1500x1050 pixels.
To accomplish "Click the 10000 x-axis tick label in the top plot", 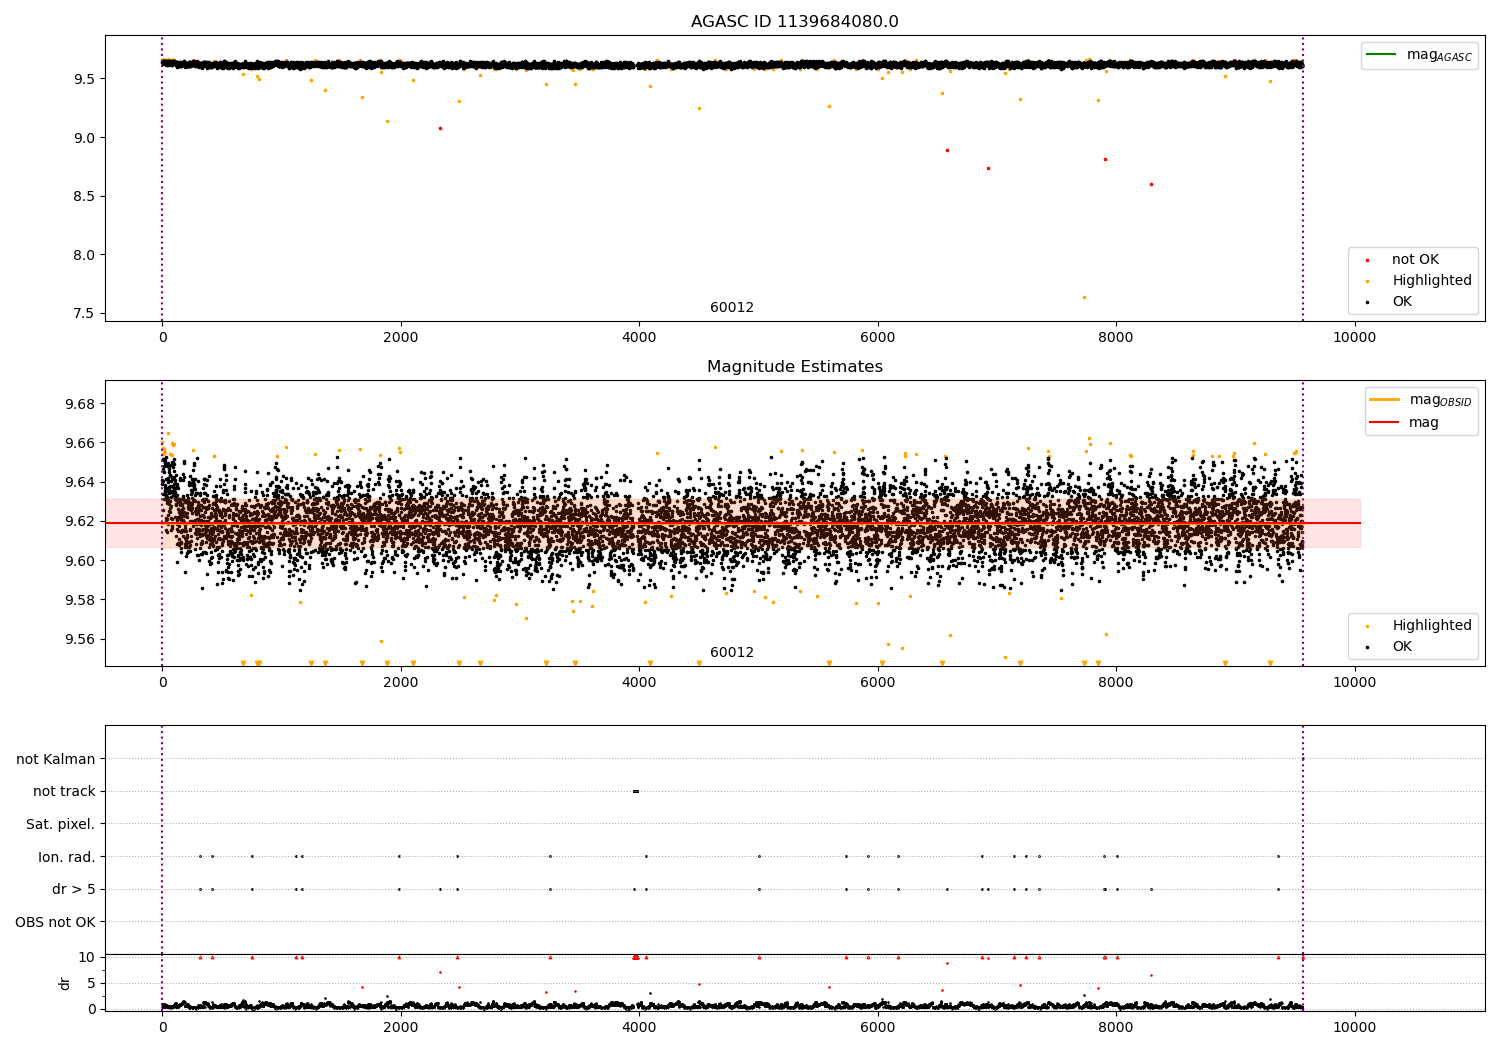I will (x=1355, y=338).
